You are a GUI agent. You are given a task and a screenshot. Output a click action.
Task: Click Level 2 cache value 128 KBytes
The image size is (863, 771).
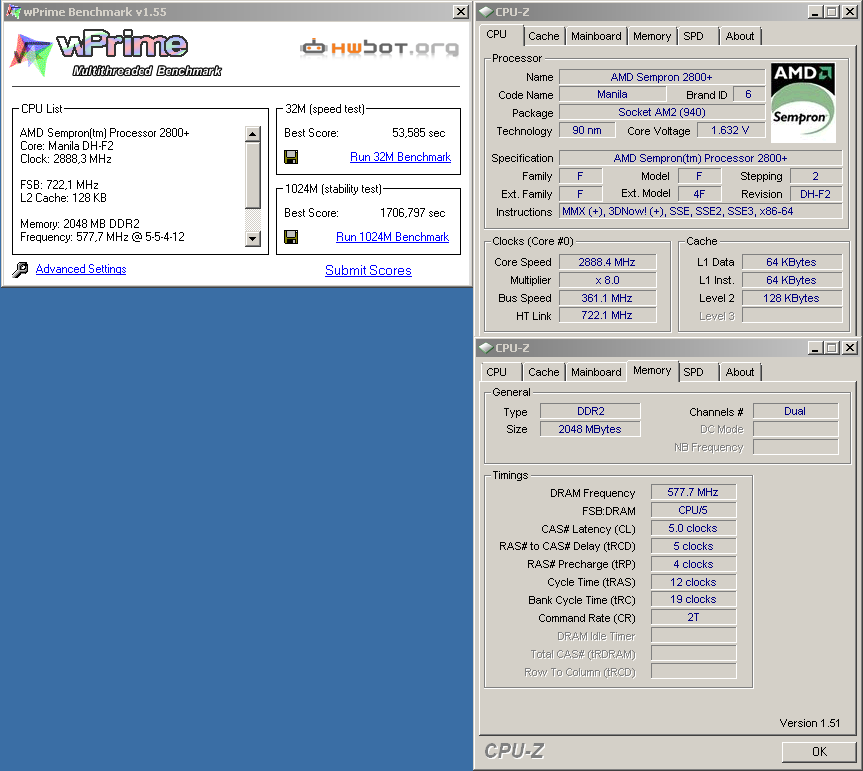(791, 298)
